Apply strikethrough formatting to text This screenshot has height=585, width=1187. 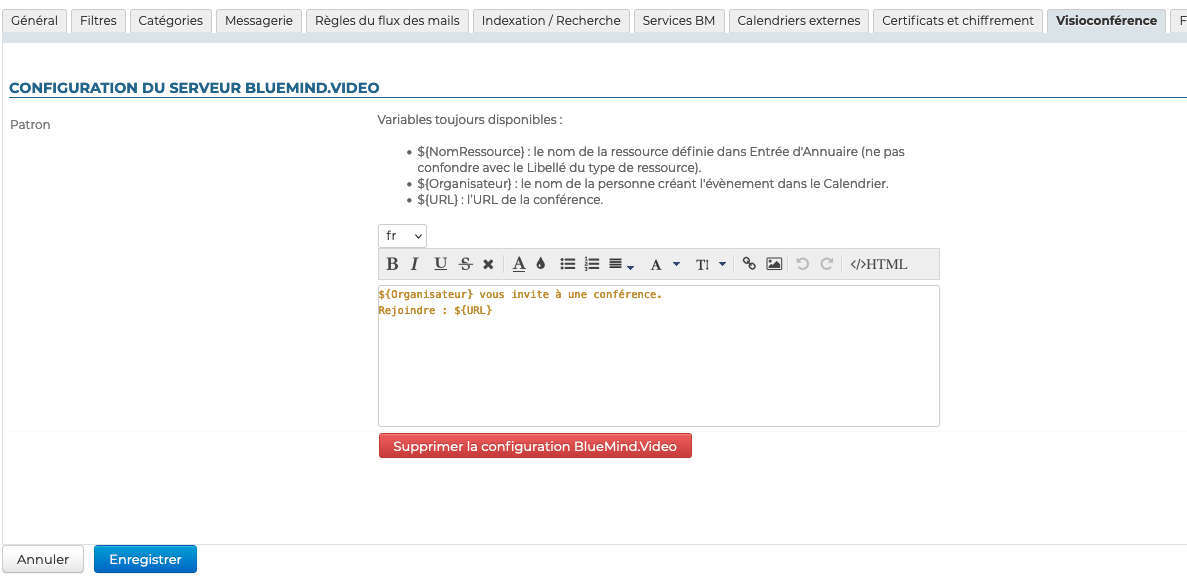point(465,264)
